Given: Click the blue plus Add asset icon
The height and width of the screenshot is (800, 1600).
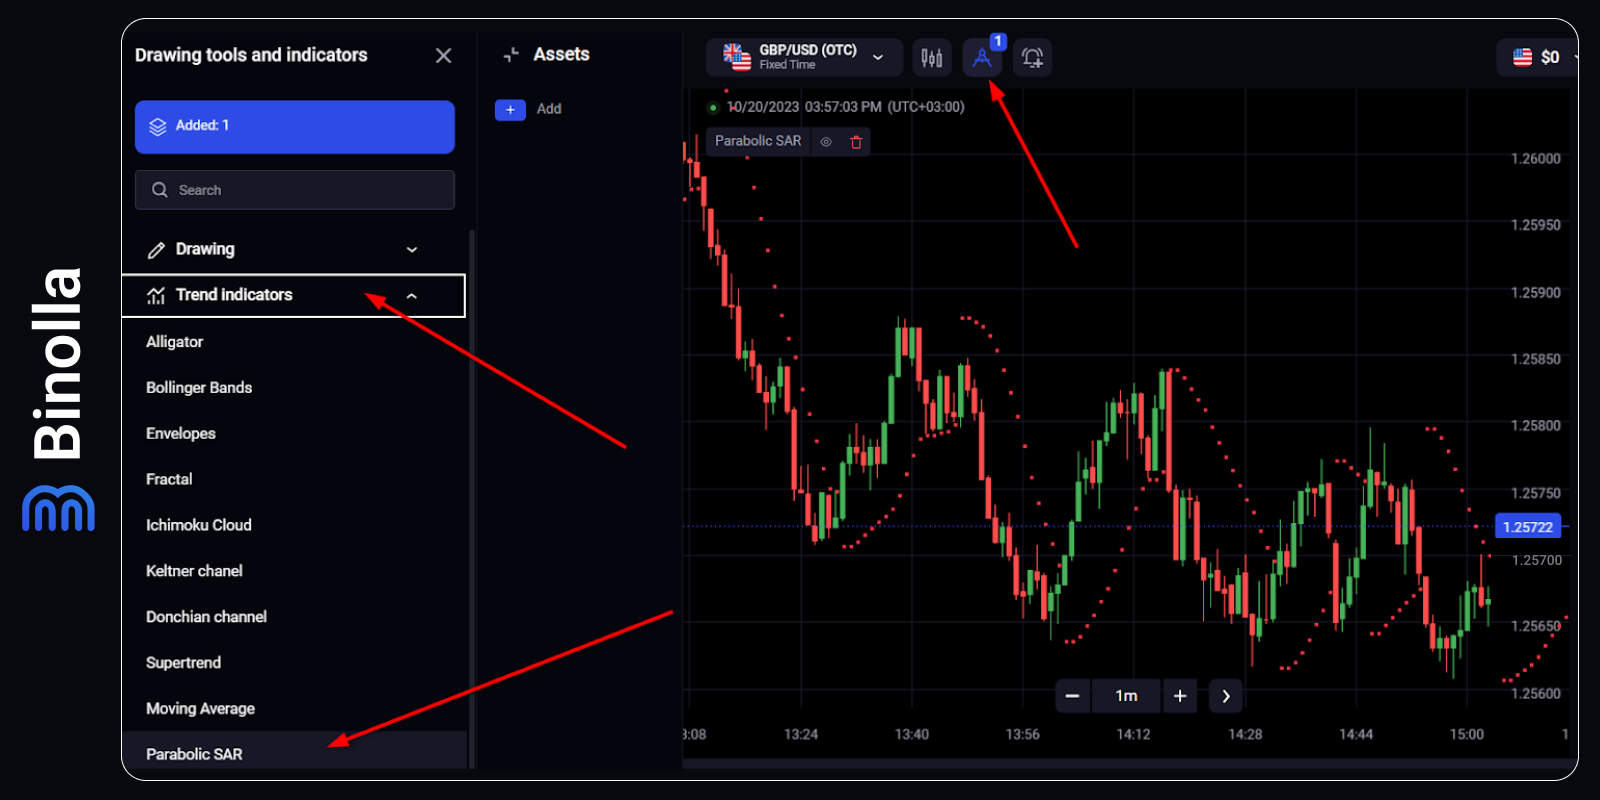Looking at the screenshot, I should point(510,109).
